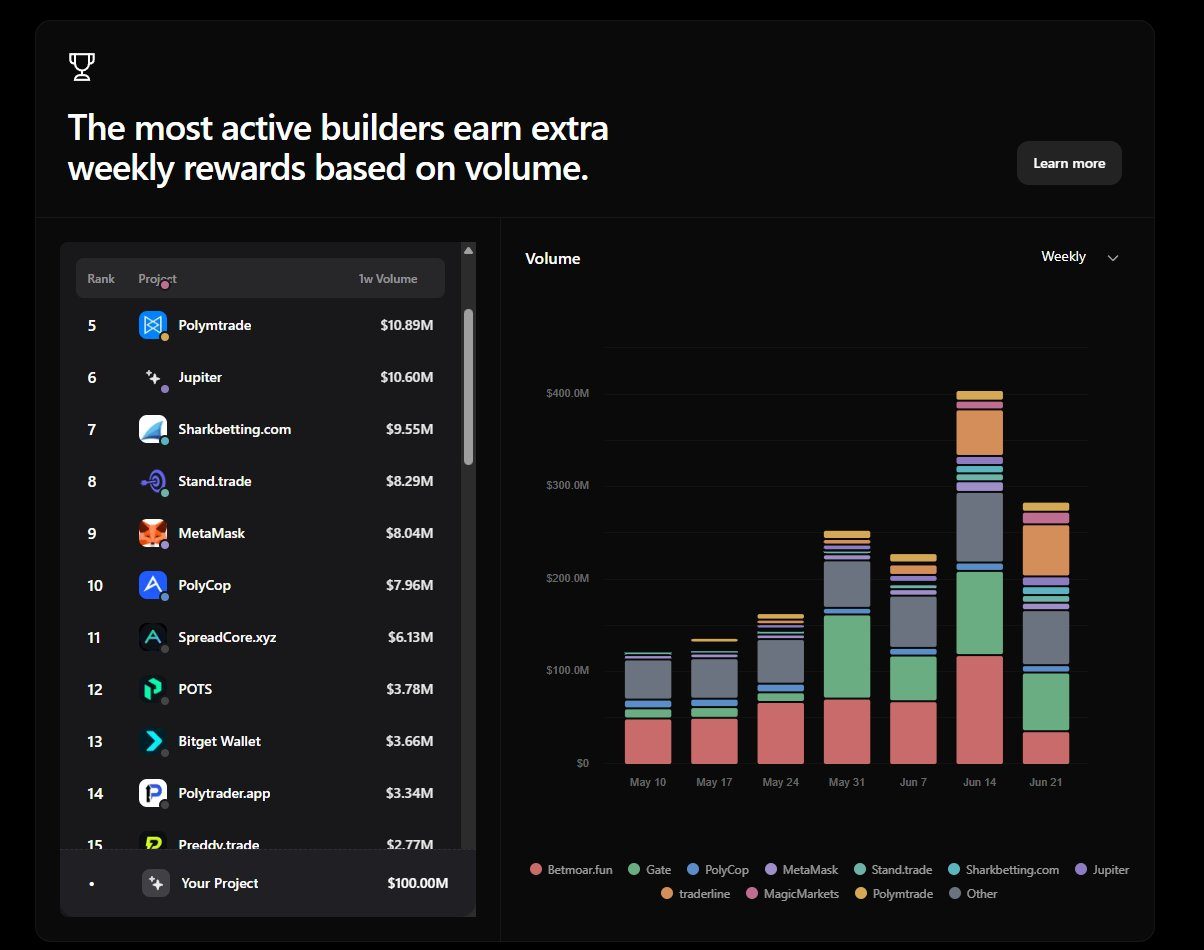Image resolution: width=1204 pixels, height=950 pixels.
Task: Select the Sharkbetting.com shark logo
Action: pyautogui.click(x=152, y=429)
